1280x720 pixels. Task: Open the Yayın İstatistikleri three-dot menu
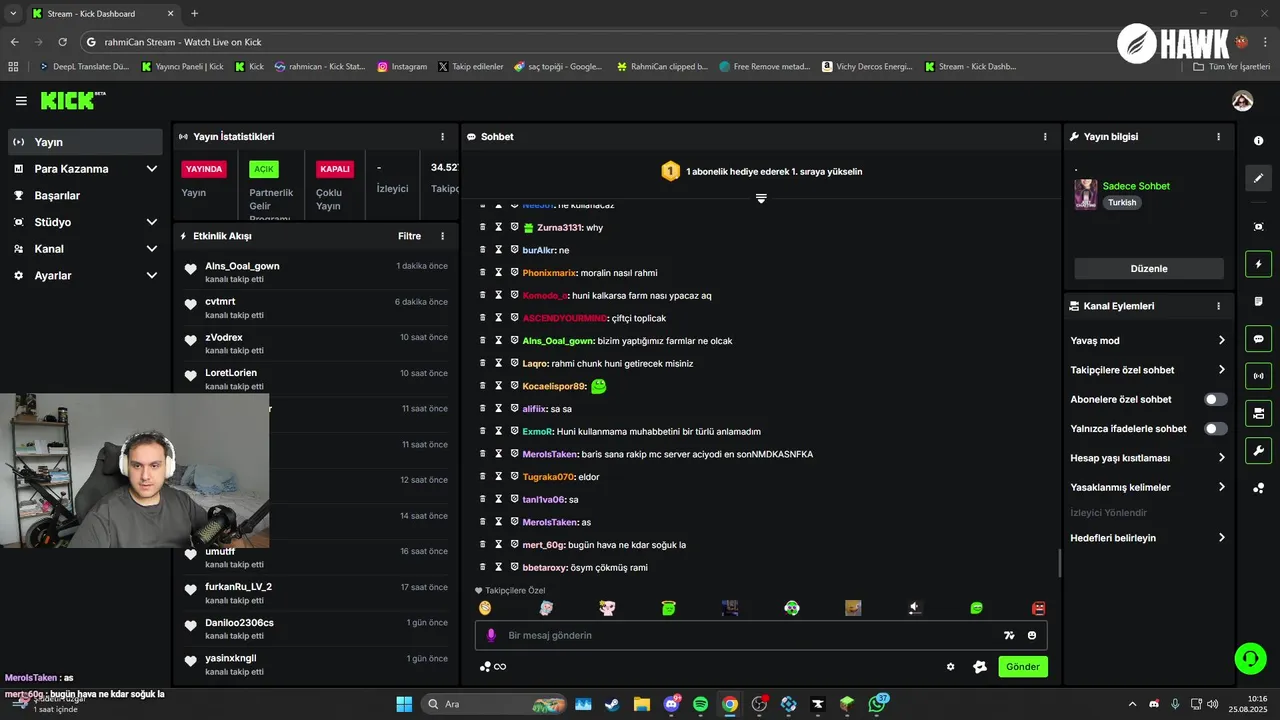coord(443,136)
